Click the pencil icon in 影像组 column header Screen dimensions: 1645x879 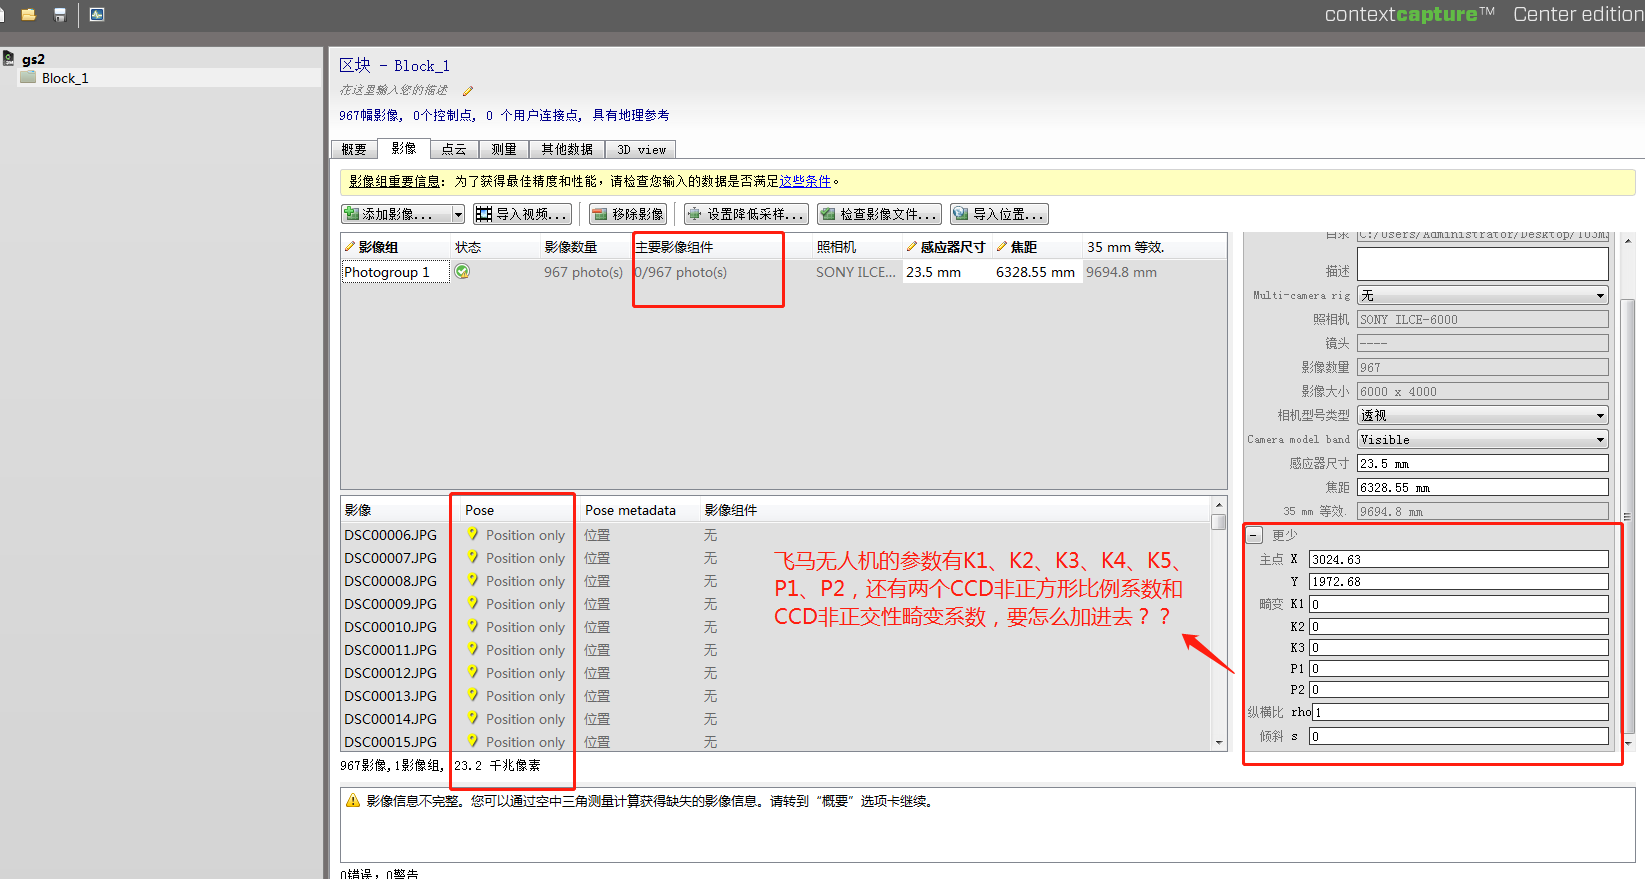pyautogui.click(x=350, y=247)
